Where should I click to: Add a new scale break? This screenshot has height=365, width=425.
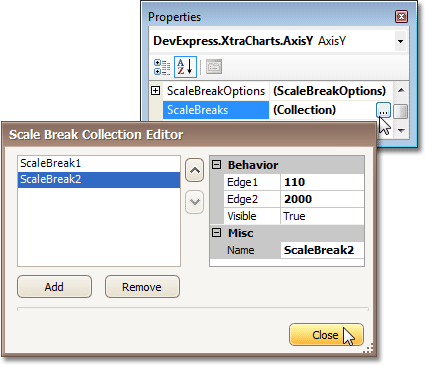pos(54,287)
